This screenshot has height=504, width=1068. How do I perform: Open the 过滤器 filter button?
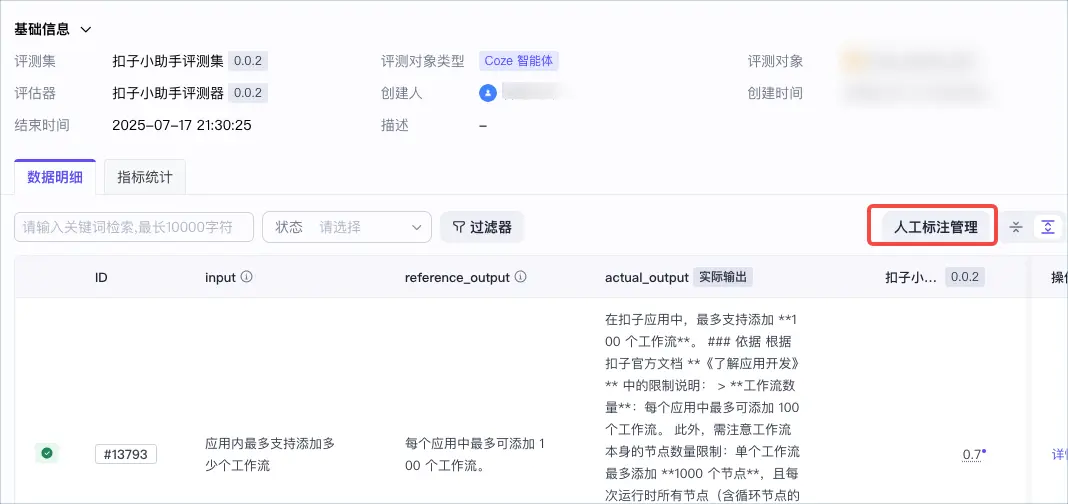482,227
